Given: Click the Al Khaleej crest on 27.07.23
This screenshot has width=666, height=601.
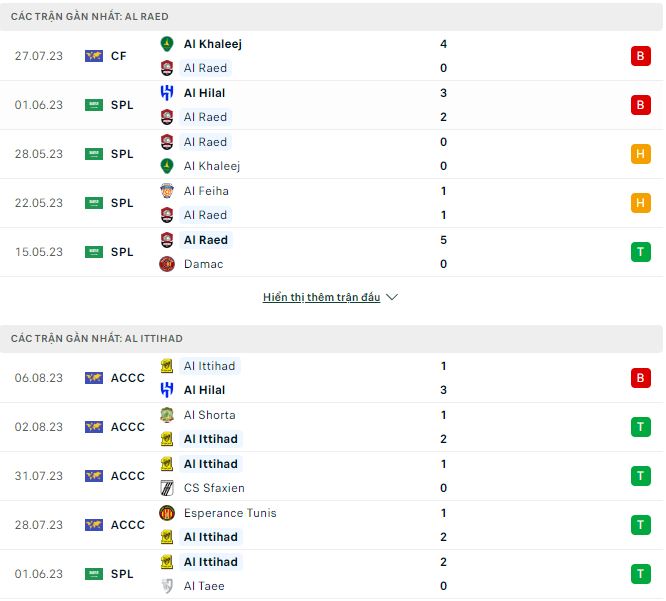Looking at the screenshot, I should (167, 44).
